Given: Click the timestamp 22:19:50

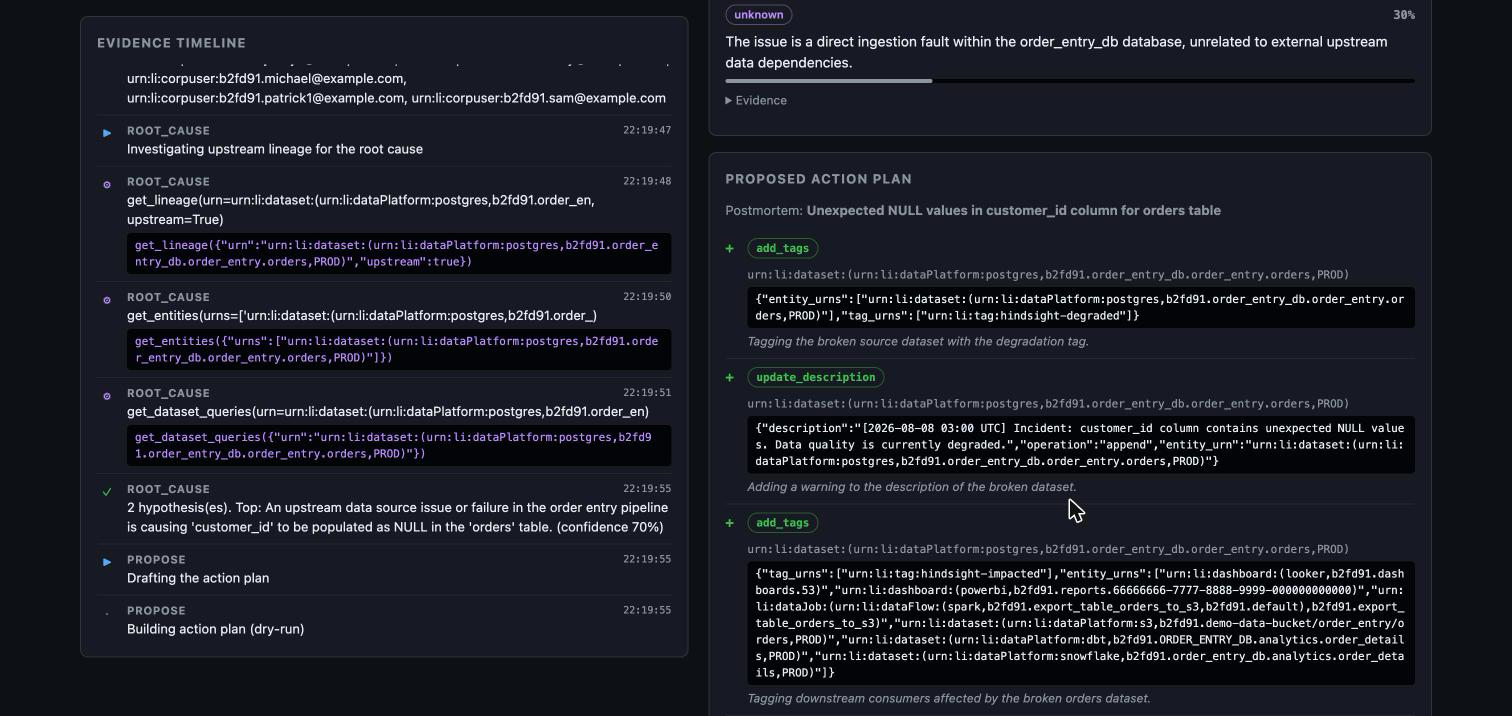Looking at the screenshot, I should (647, 297).
